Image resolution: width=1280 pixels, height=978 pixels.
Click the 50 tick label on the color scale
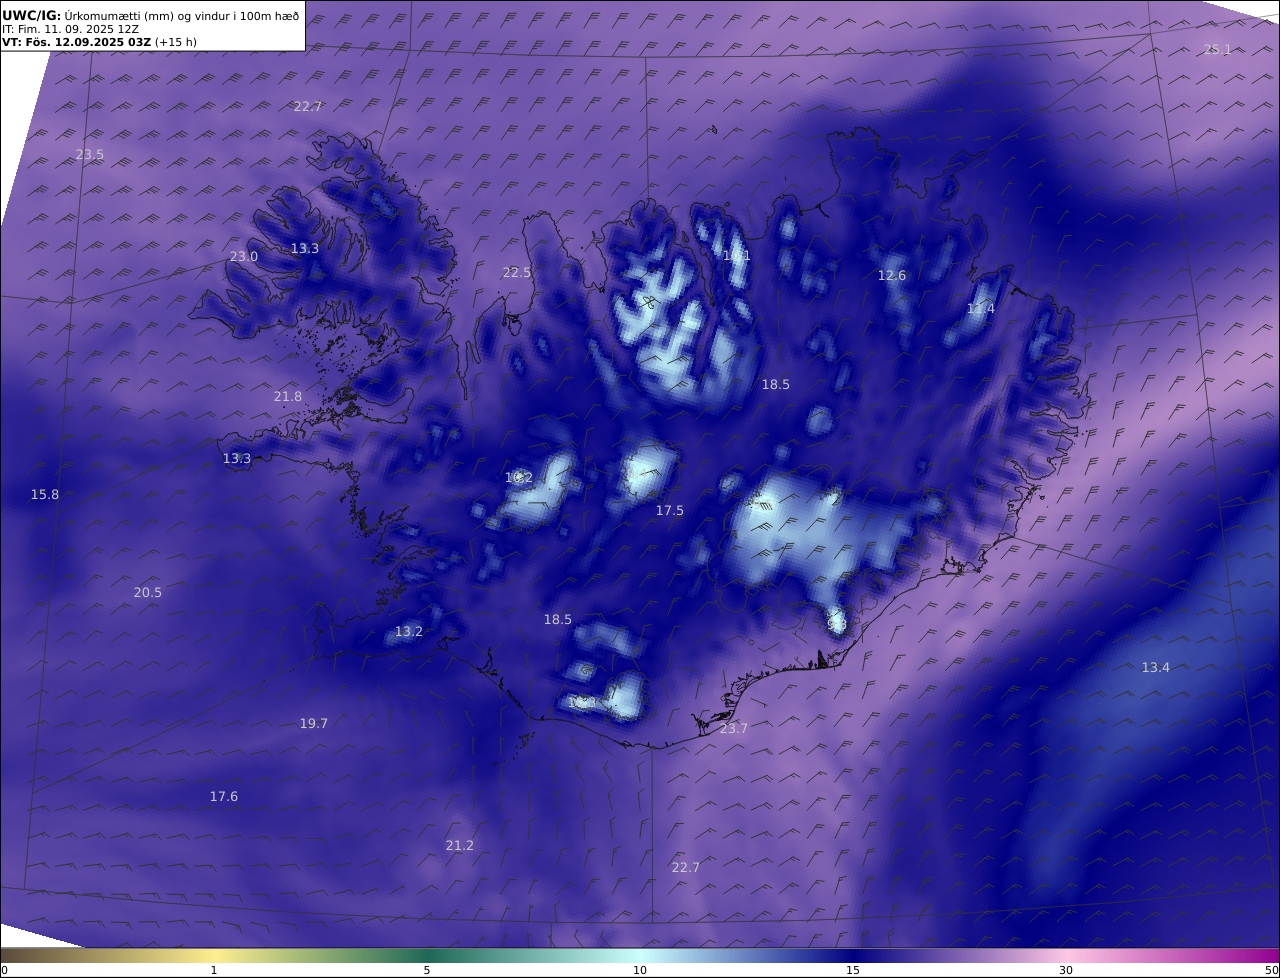(1271, 970)
